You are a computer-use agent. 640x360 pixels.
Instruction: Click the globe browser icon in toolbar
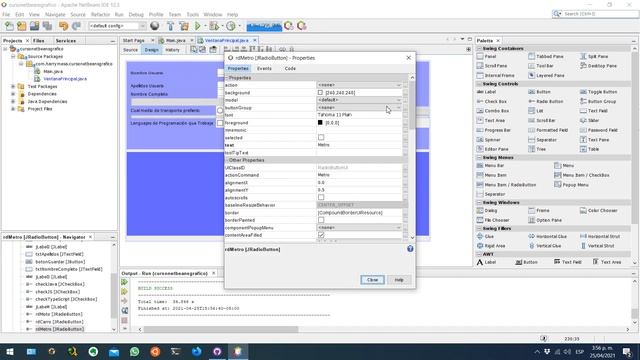[155, 26]
